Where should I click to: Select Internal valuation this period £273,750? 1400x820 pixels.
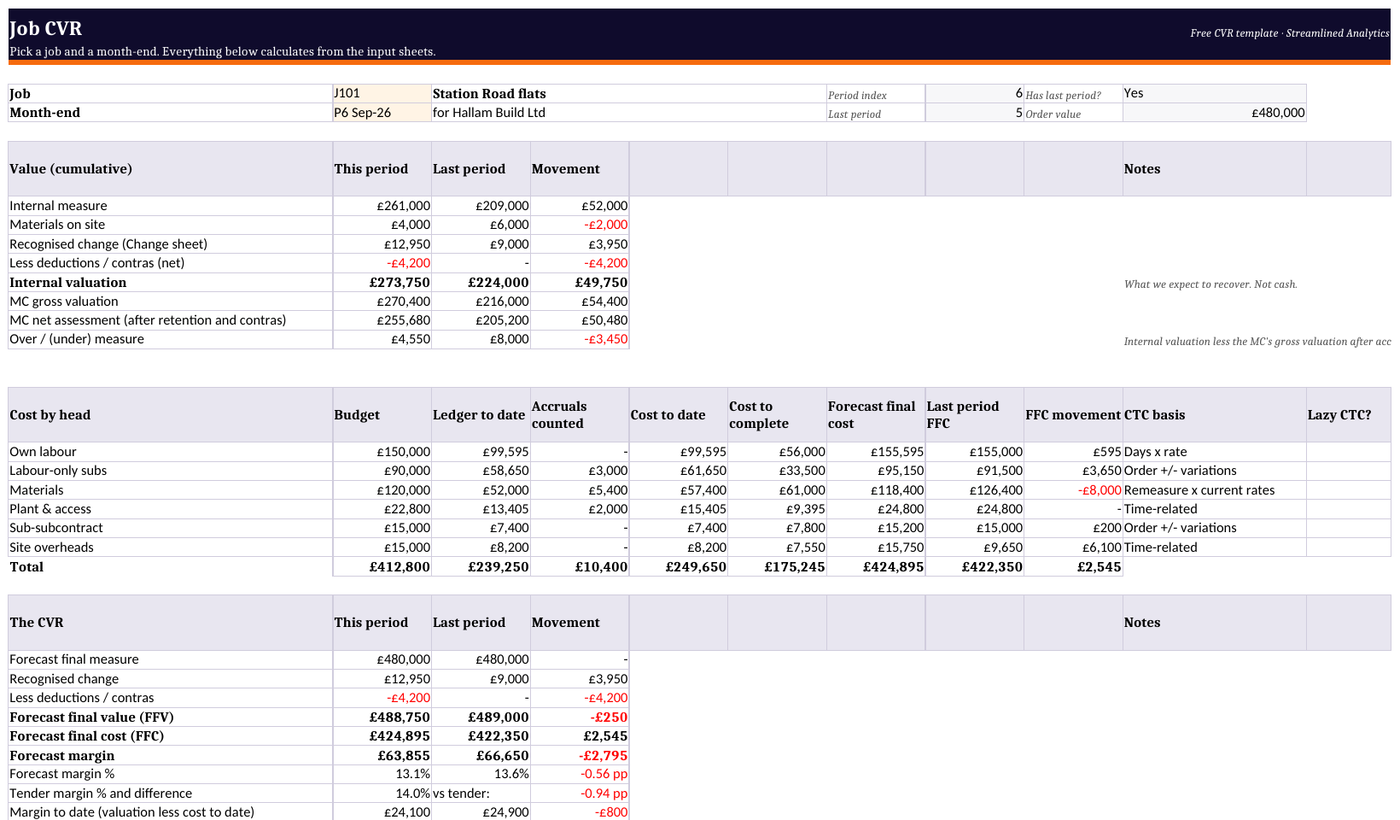tap(381, 282)
